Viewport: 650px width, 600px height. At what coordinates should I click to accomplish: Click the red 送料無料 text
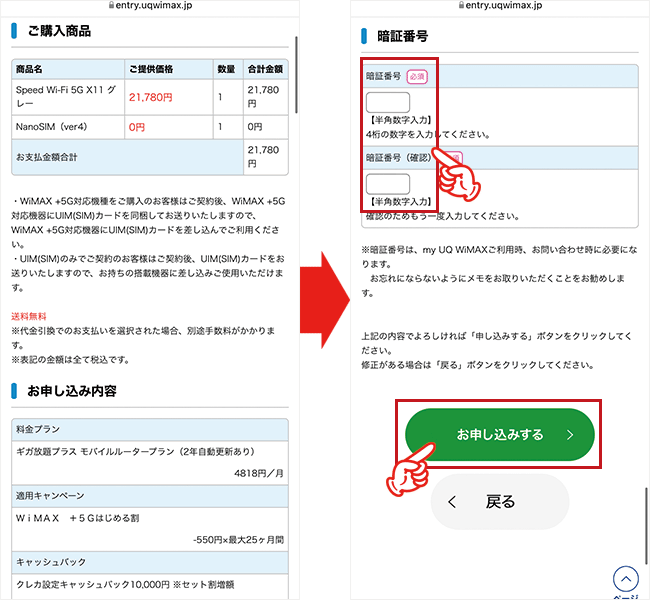coord(29,317)
